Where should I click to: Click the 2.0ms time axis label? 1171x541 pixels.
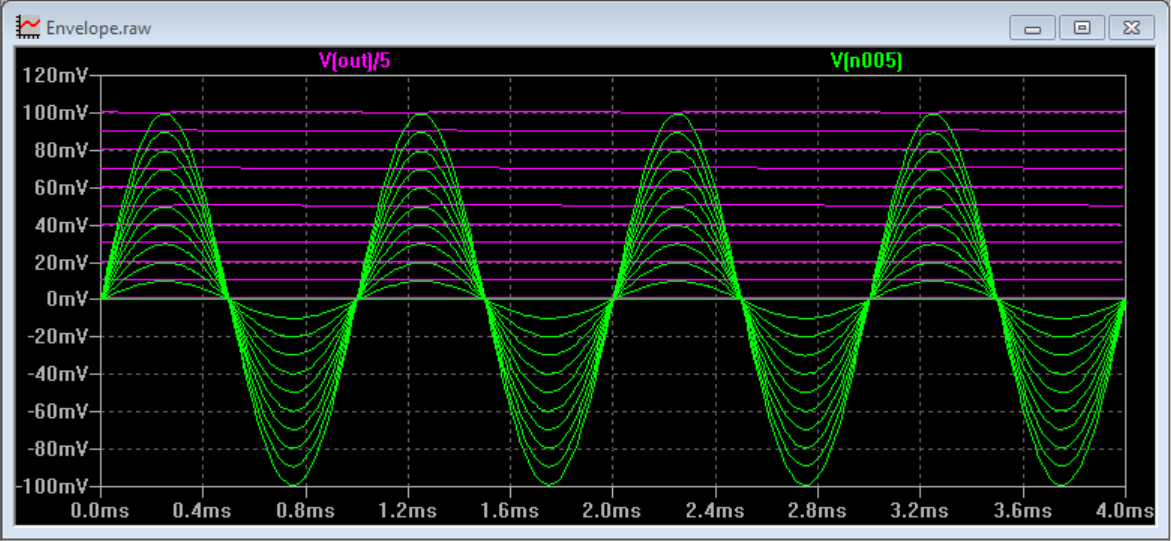pyautogui.click(x=612, y=510)
